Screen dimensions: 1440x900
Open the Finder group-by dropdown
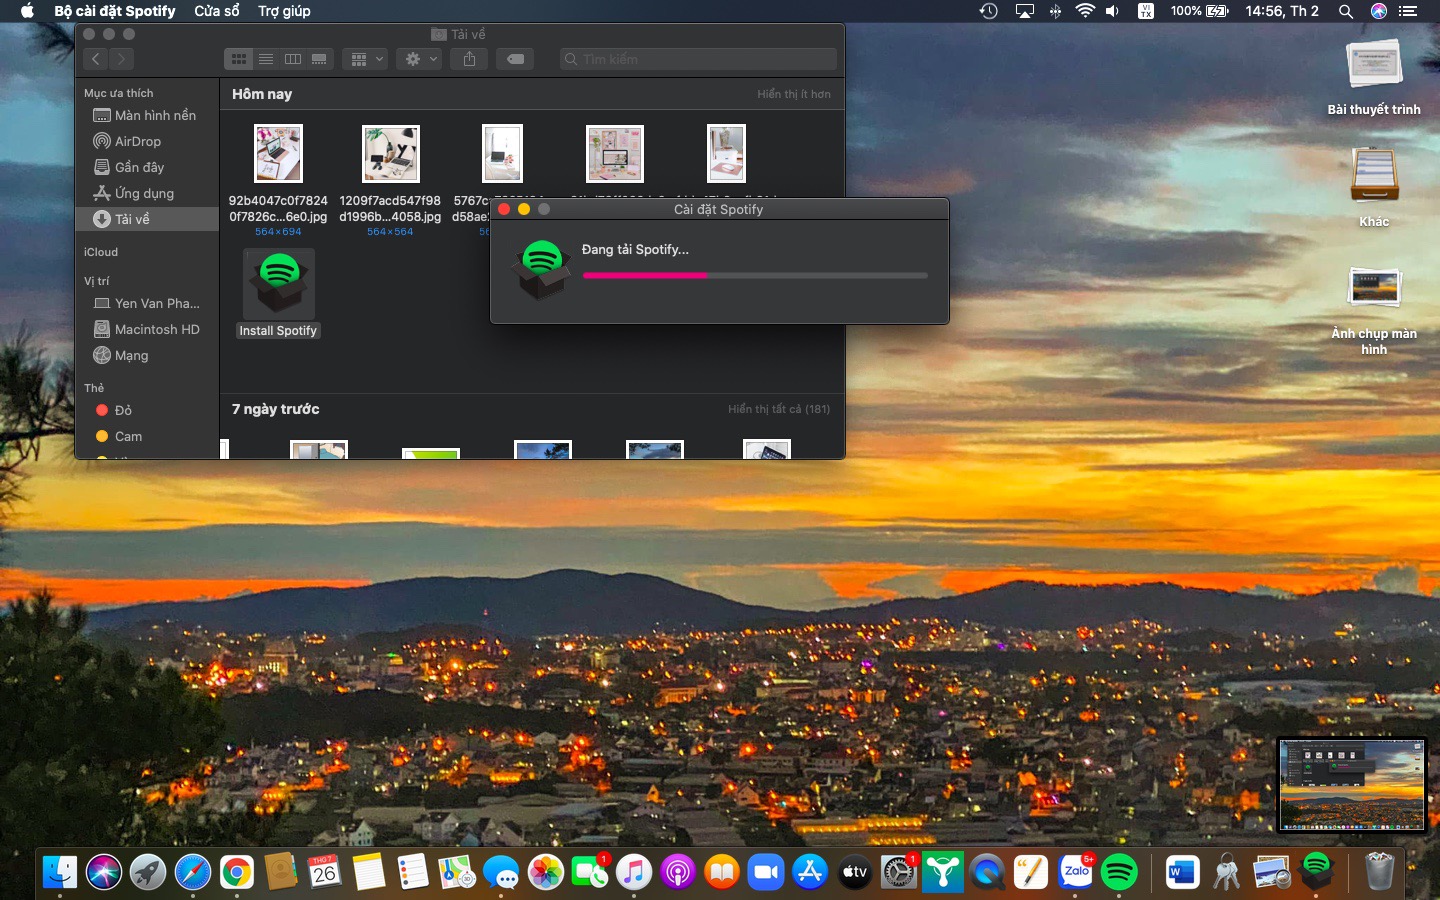[x=364, y=60]
